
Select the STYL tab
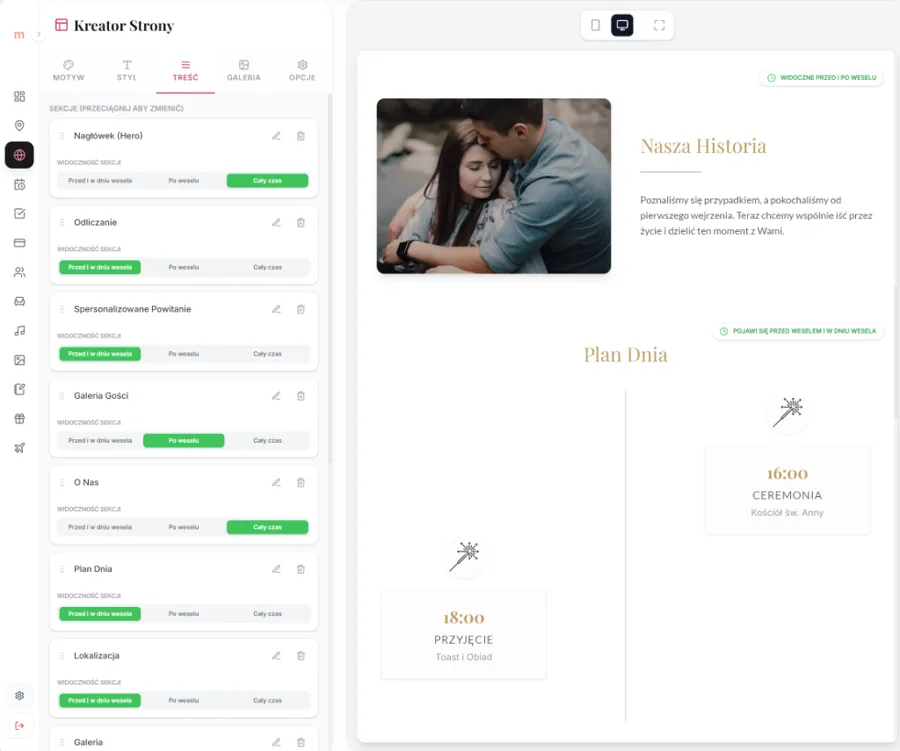tap(126, 70)
